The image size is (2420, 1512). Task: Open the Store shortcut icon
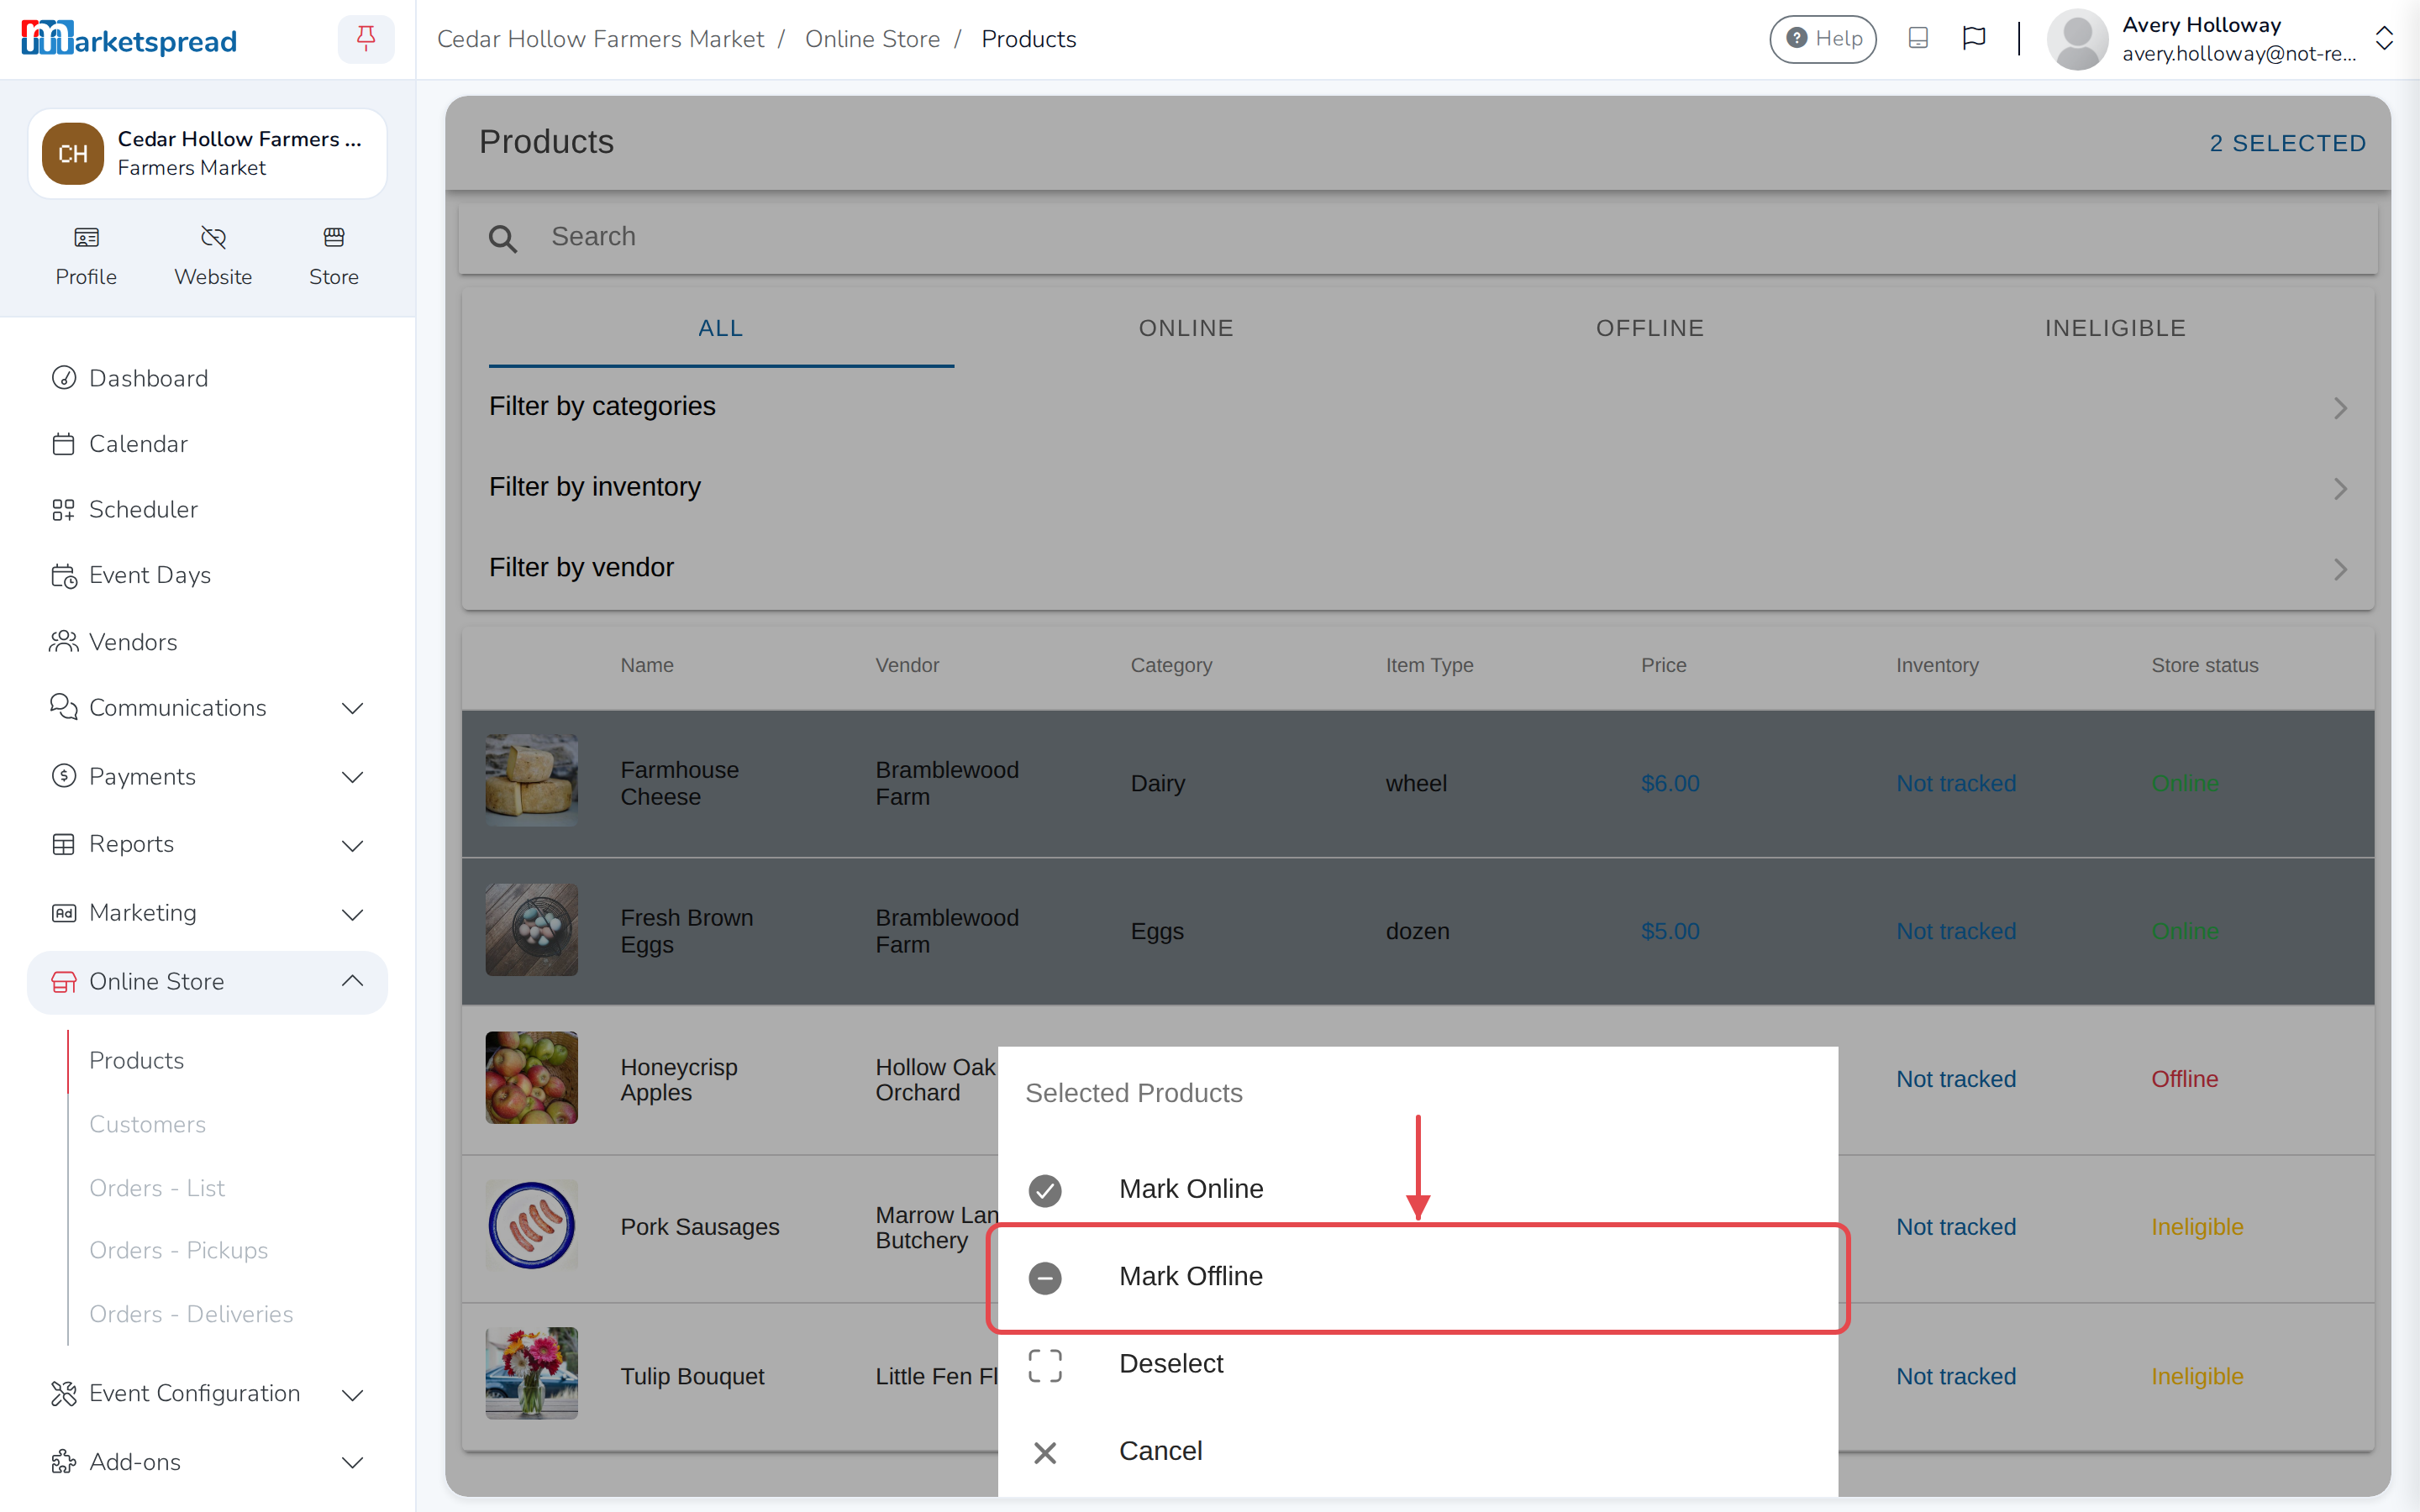point(334,237)
